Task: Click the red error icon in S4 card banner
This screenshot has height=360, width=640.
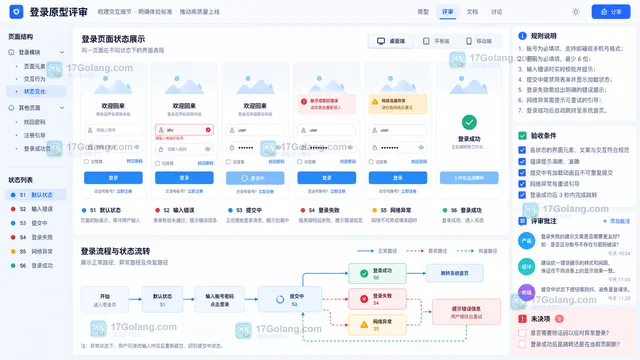Action: click(304, 101)
